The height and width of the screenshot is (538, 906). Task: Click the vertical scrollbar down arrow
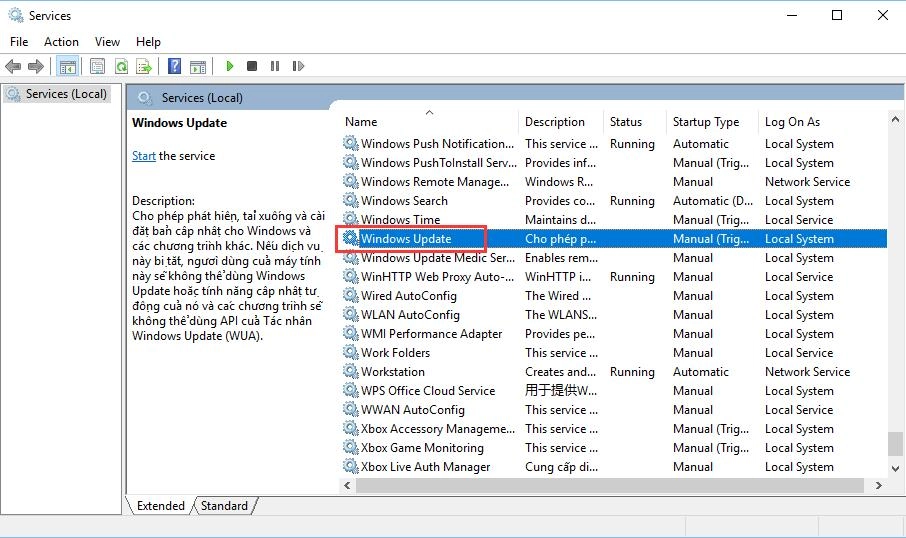tap(895, 468)
